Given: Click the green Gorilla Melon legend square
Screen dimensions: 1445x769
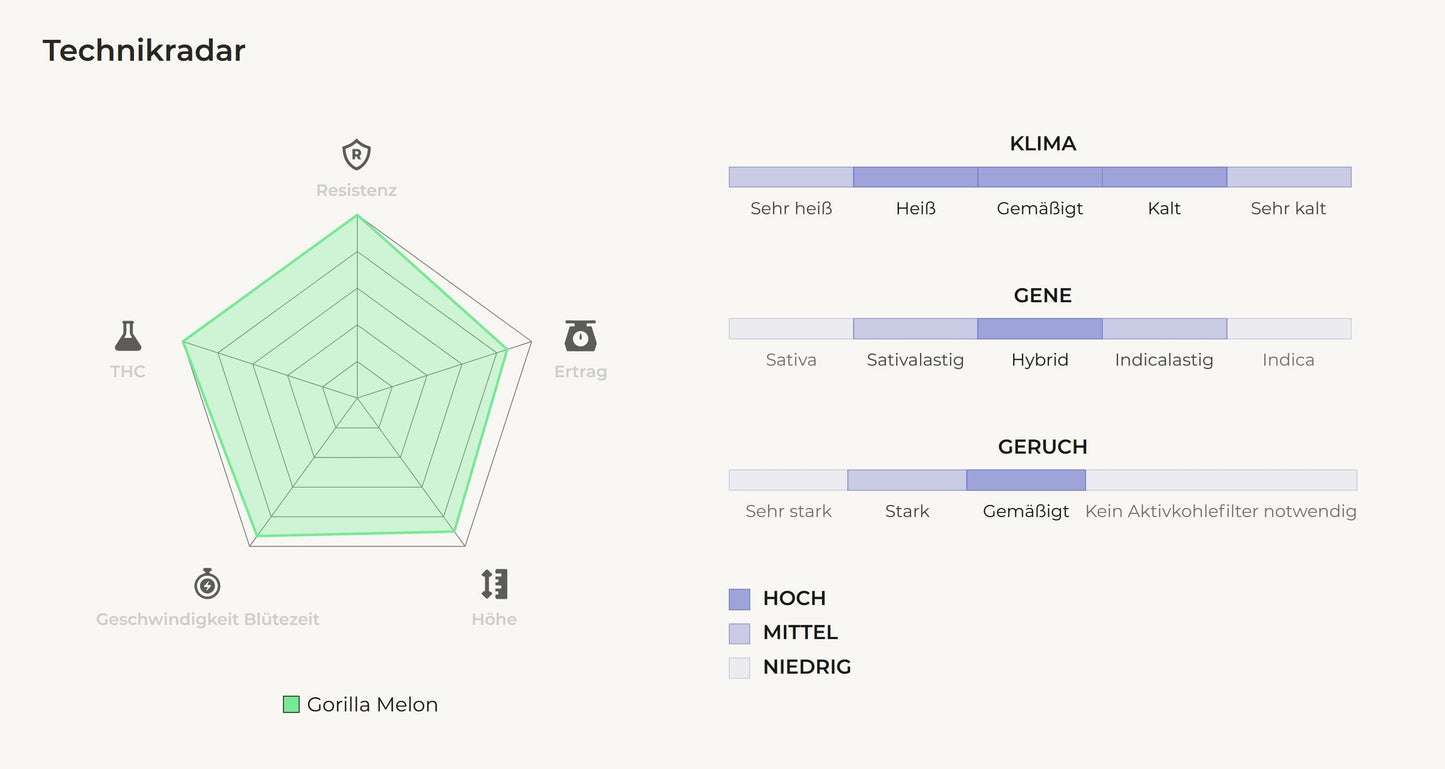Looking at the screenshot, I should click(291, 705).
